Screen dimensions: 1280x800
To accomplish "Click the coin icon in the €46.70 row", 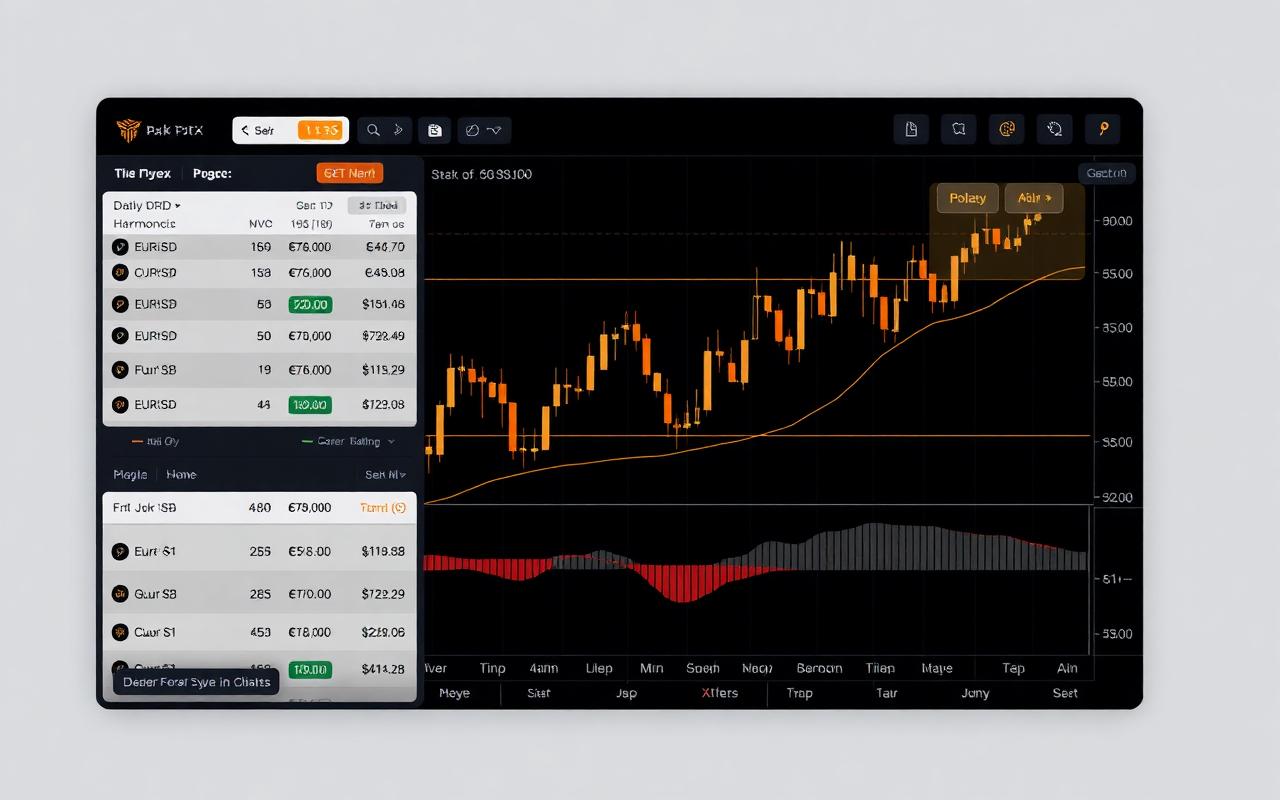I will [119, 247].
